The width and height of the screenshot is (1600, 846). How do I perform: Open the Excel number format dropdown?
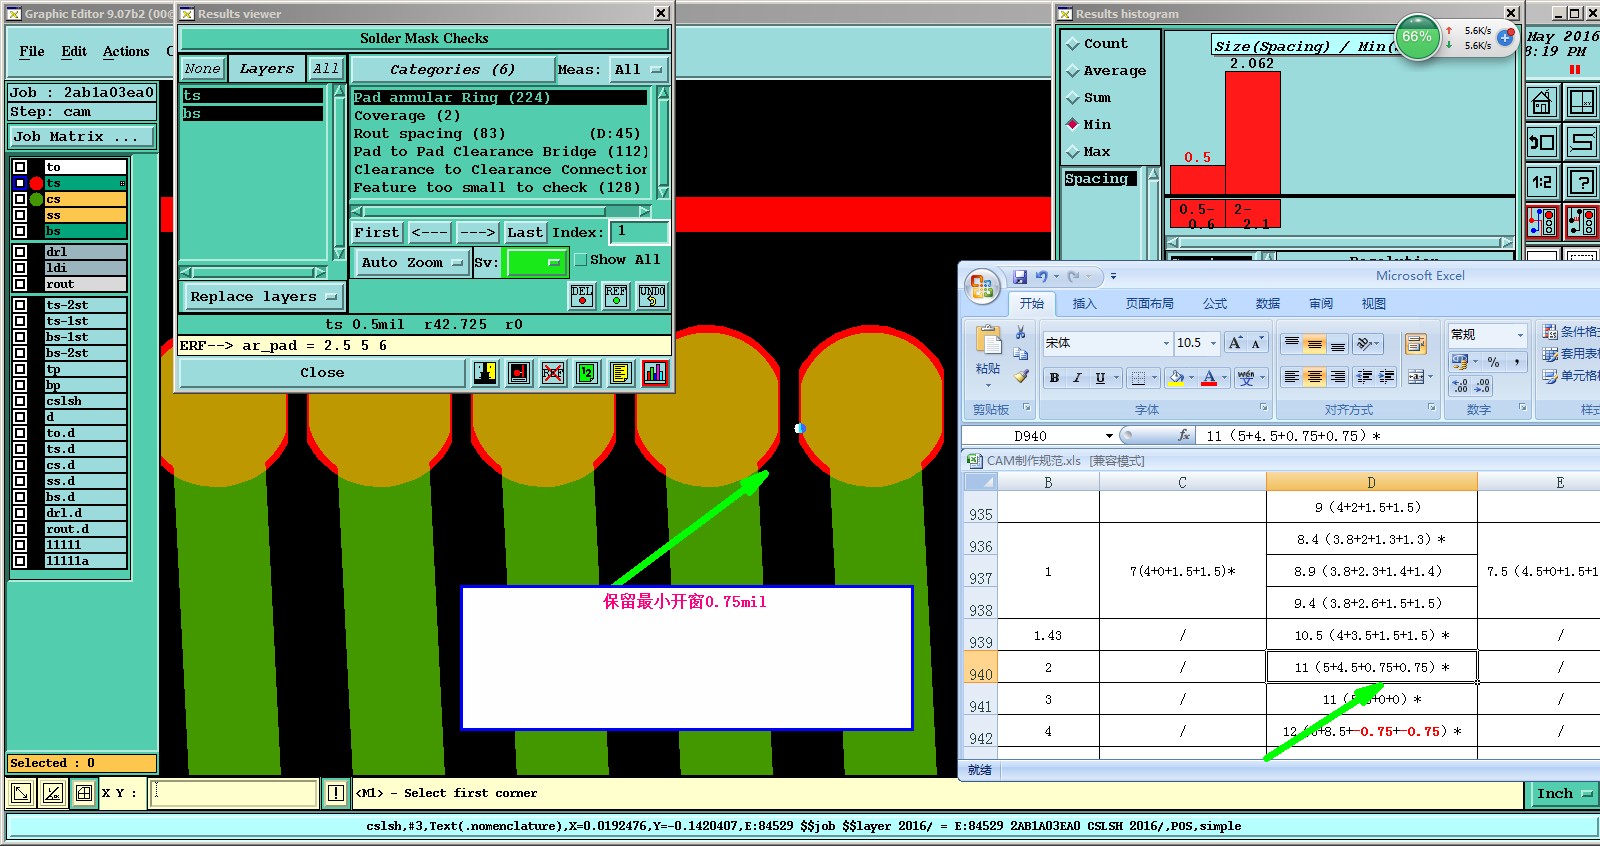1520,335
